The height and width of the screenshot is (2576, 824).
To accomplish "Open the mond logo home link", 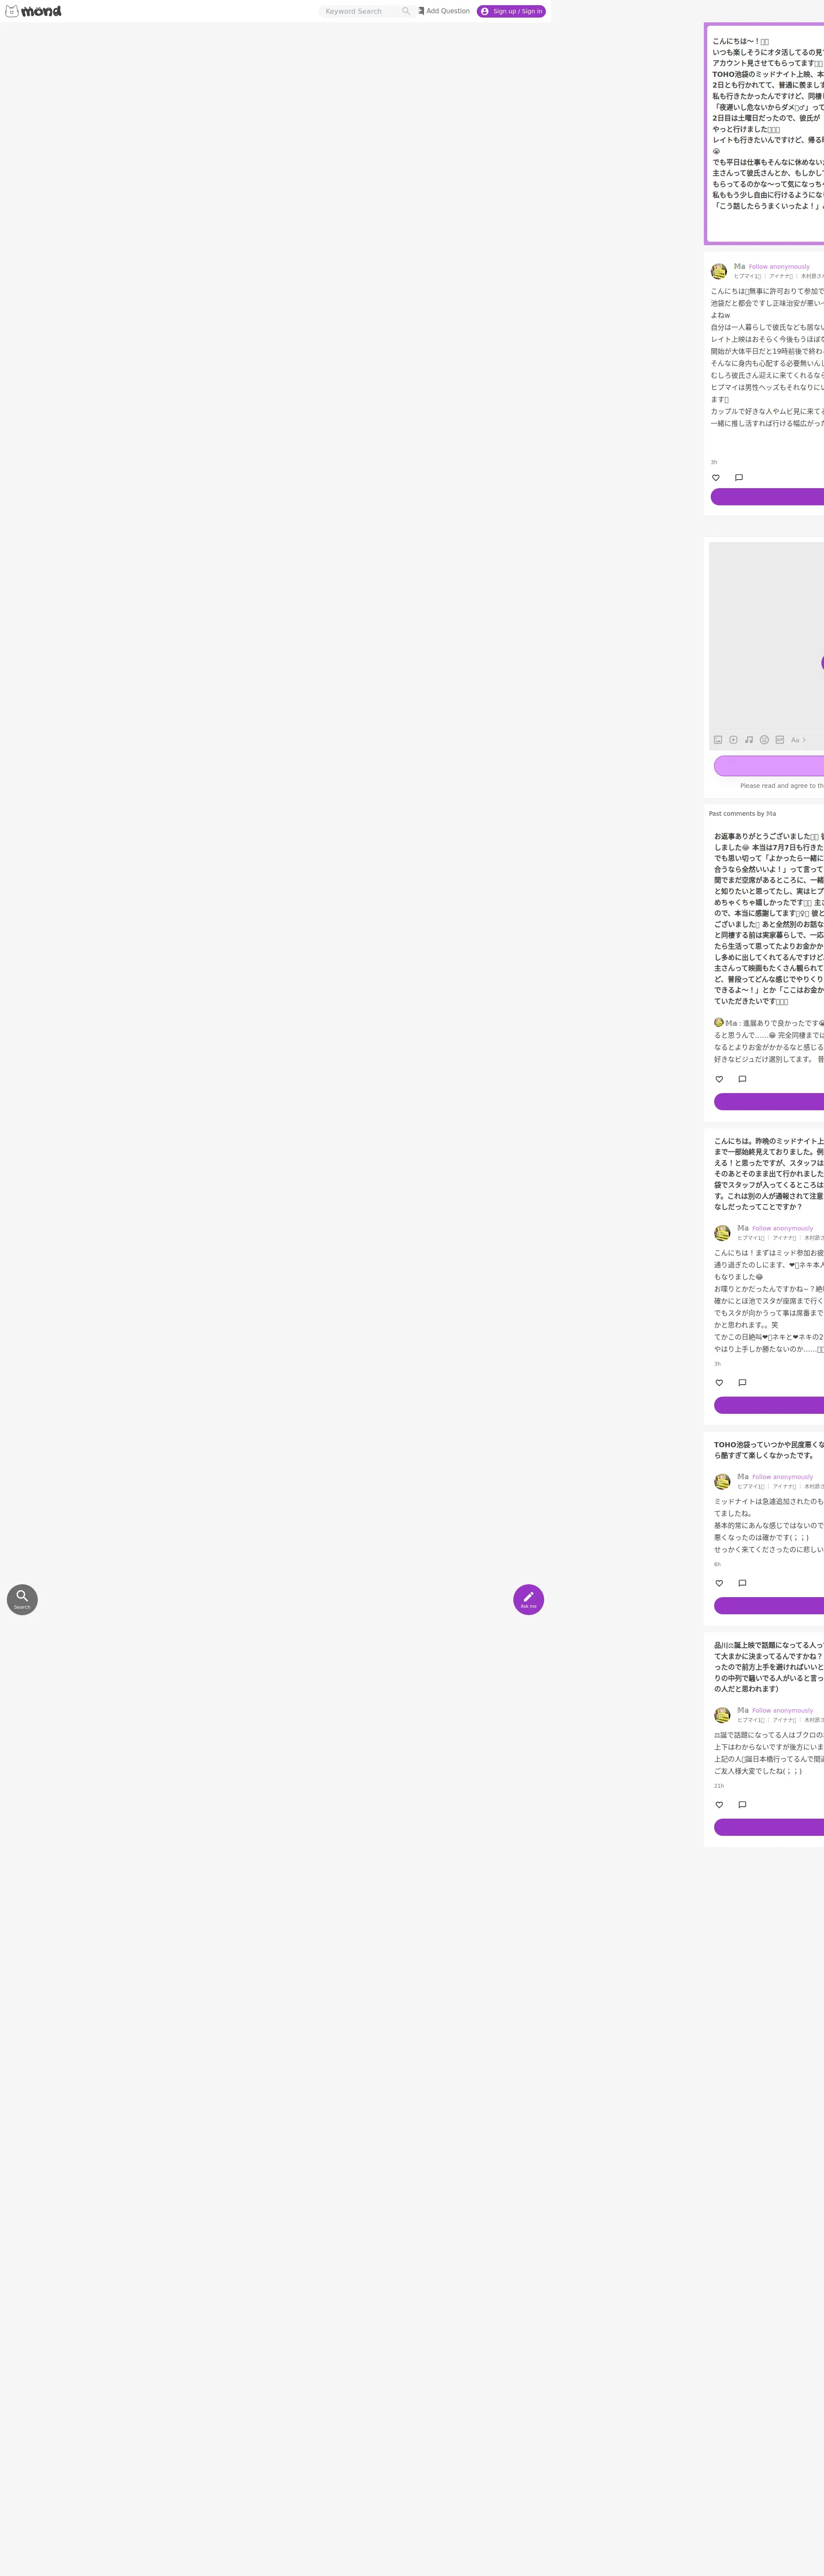I will click(x=33, y=11).
